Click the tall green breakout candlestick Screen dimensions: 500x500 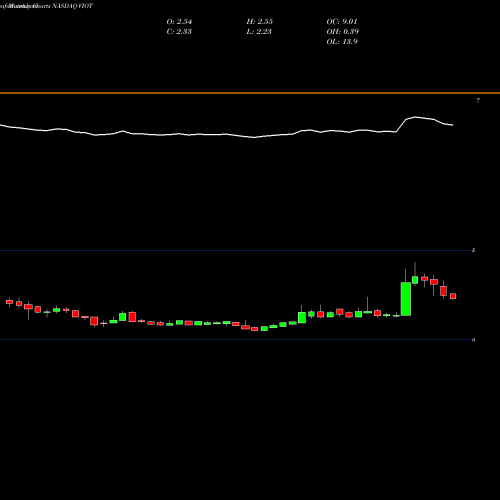pos(406,299)
